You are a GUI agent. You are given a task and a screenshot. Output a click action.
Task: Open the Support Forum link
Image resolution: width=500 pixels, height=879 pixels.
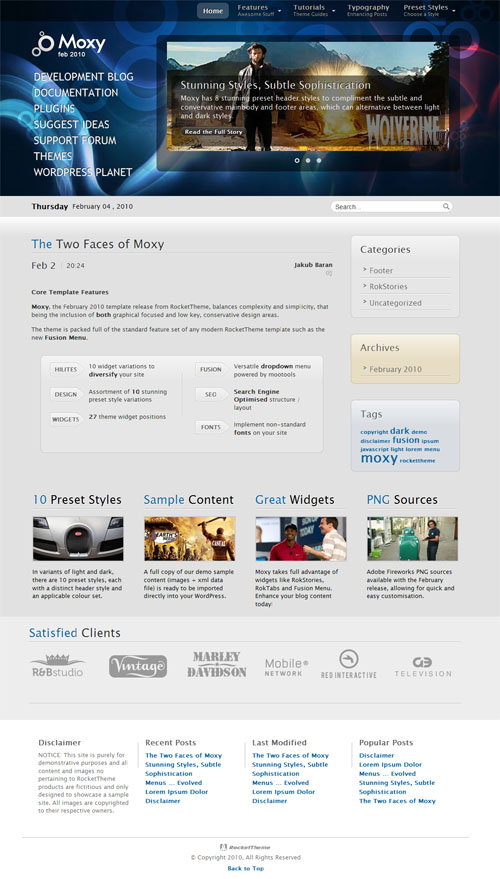[75, 140]
